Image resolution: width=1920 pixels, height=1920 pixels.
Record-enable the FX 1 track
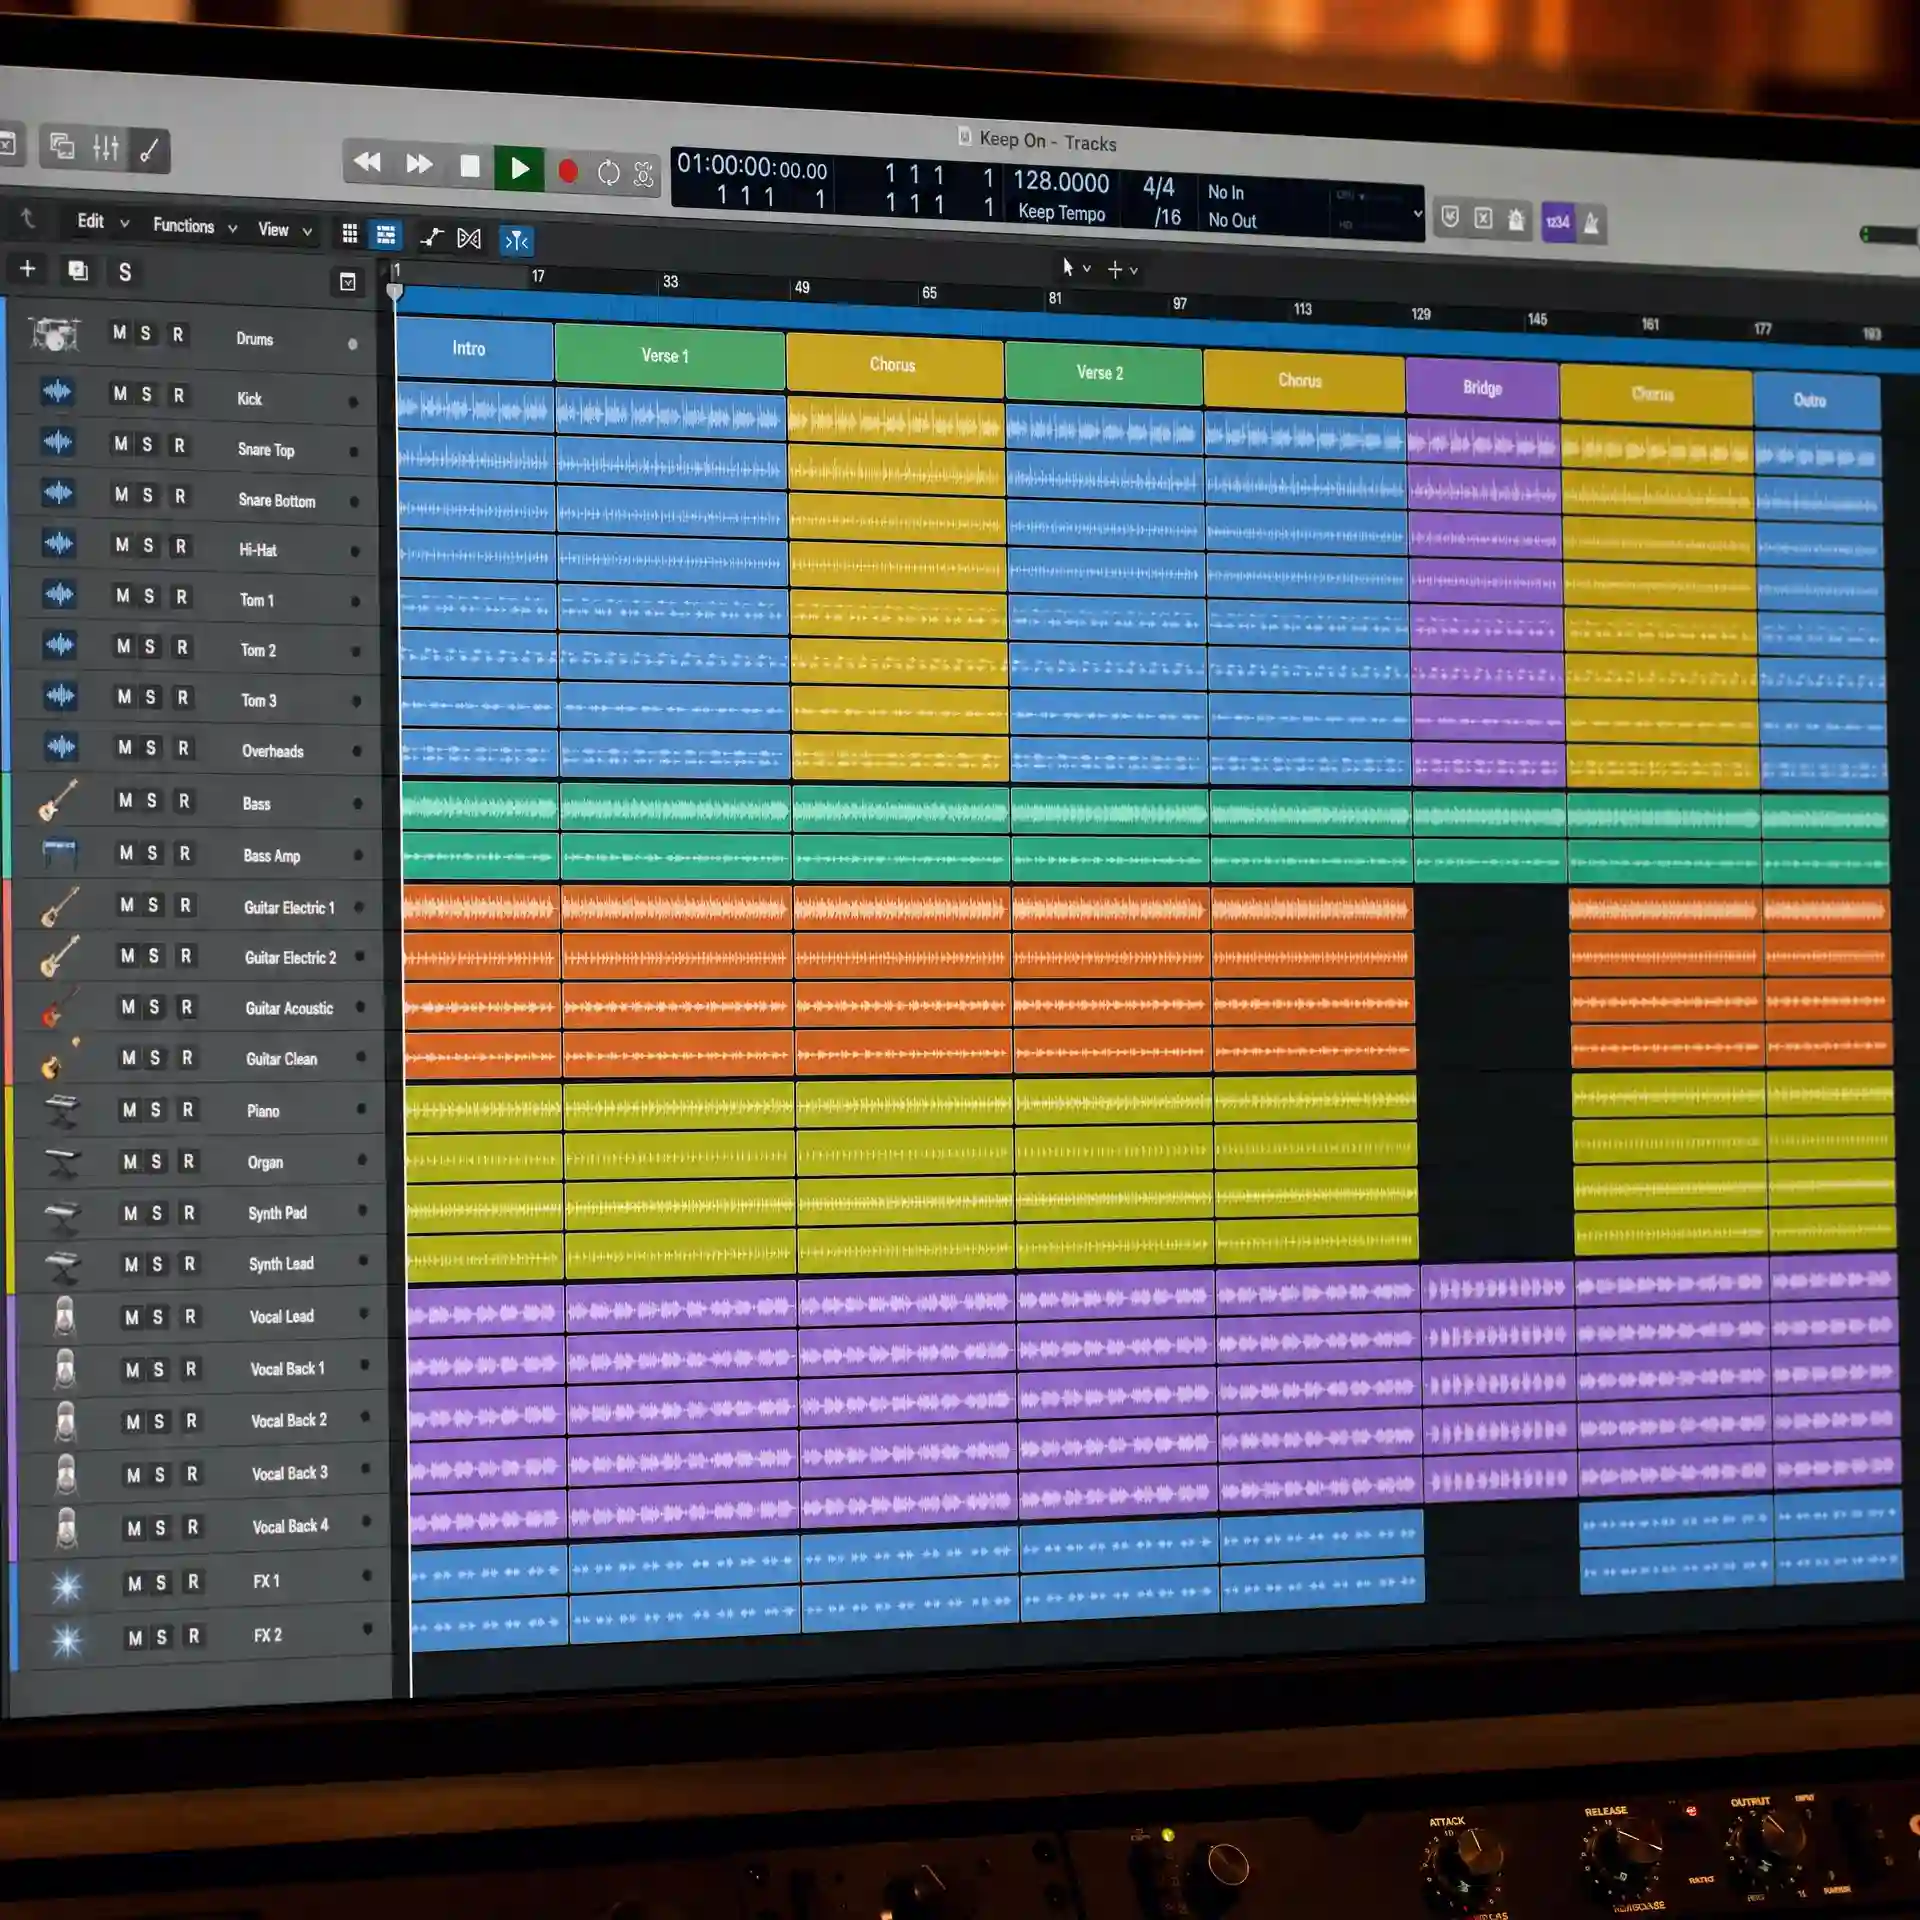(x=193, y=1582)
